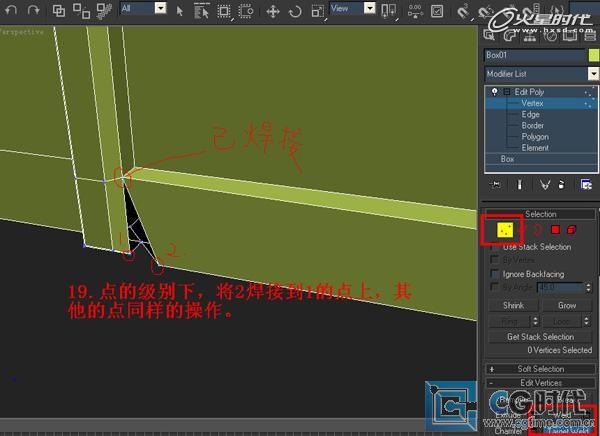Screen dimensions: 600x436
Task: Activate the Select Object arrow tool
Action: [x=179, y=11]
